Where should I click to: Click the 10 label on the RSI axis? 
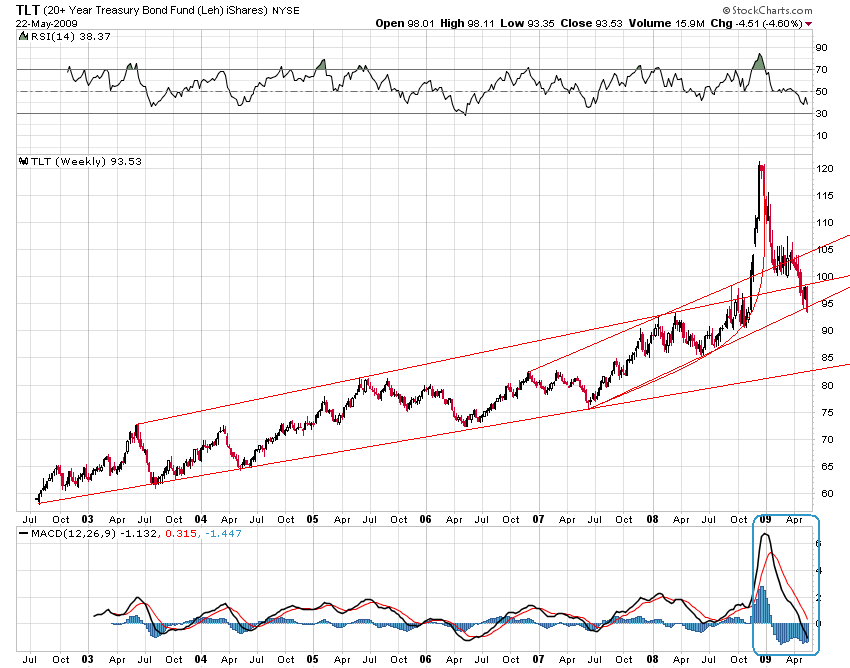point(822,136)
